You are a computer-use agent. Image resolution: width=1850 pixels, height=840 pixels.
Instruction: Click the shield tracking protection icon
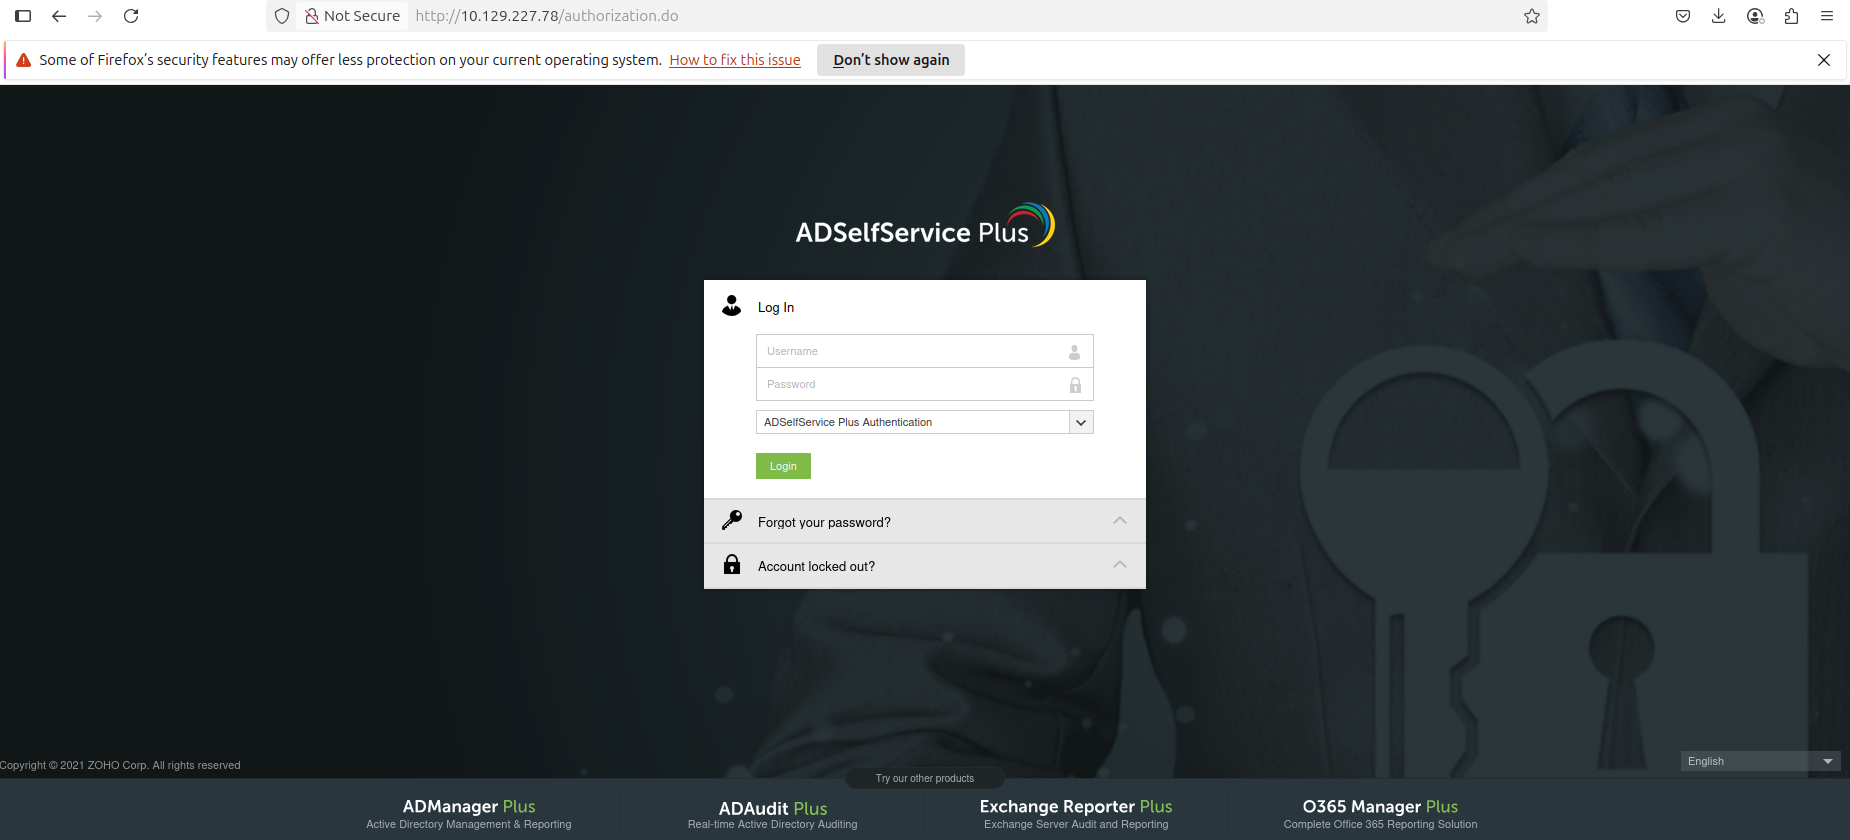point(282,16)
